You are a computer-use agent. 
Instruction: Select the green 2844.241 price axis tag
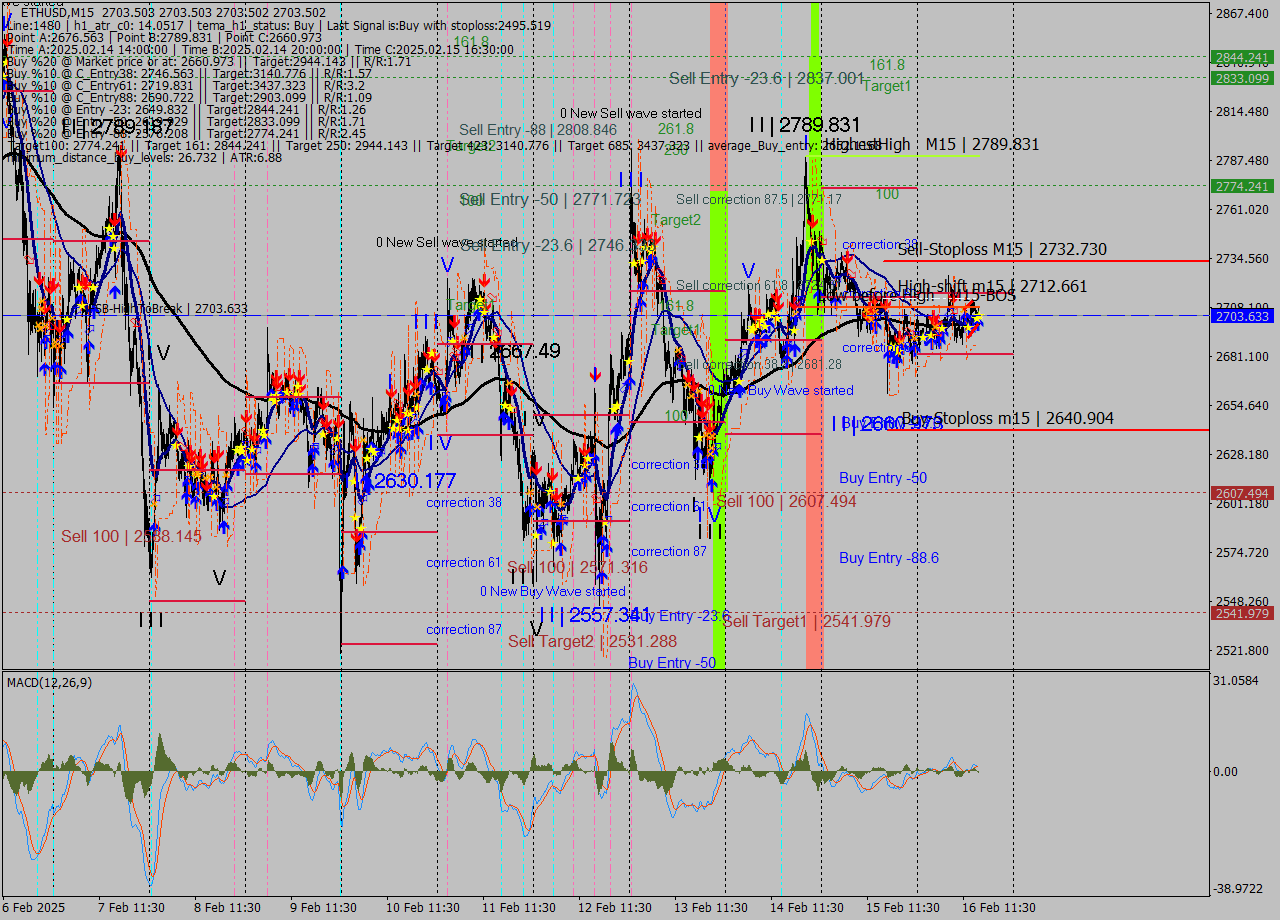(x=1241, y=57)
